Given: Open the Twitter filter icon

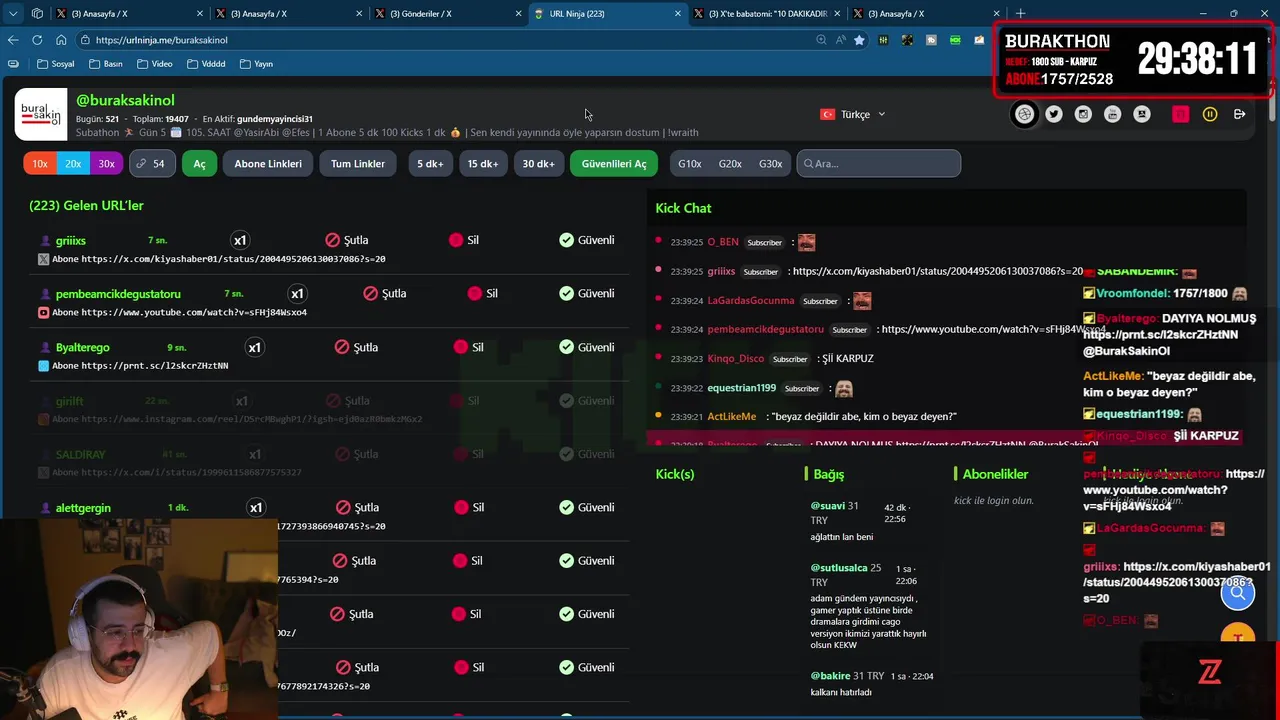Looking at the screenshot, I should [x=1054, y=114].
